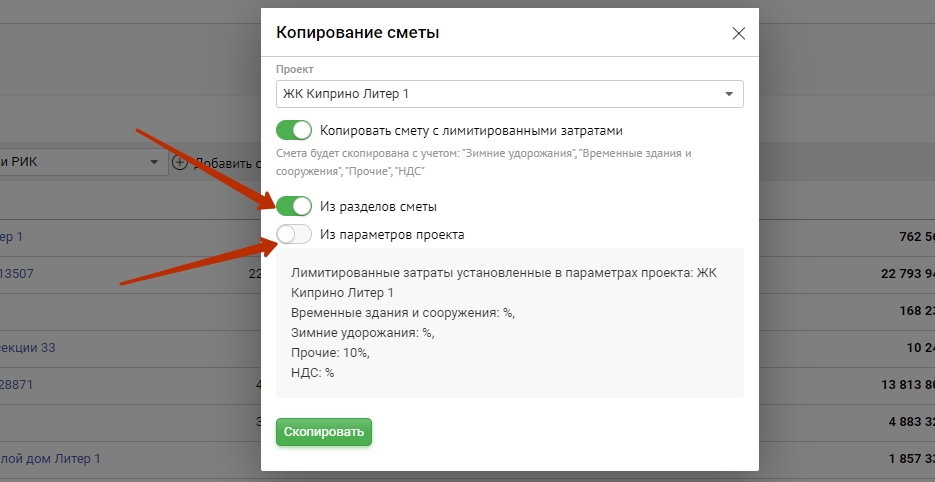This screenshot has width=935, height=482.
Task: Close the Копирование сметы dialog
Action: point(739,33)
